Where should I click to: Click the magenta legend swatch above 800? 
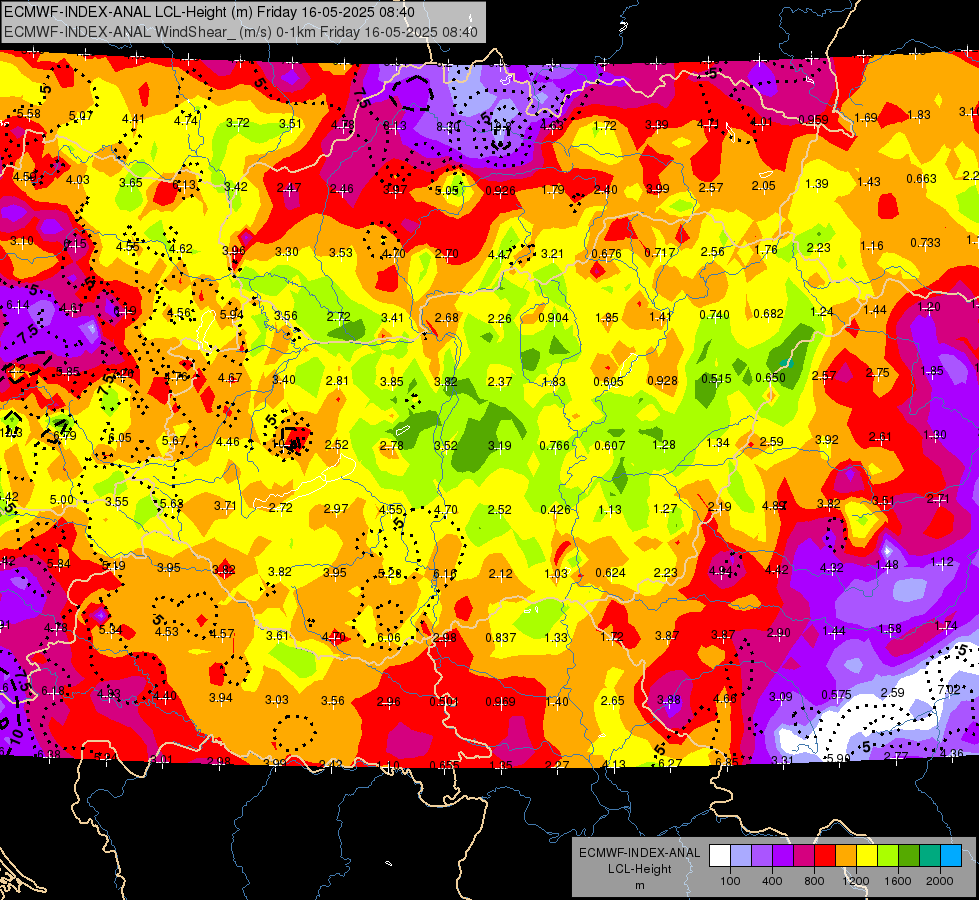coord(804,856)
